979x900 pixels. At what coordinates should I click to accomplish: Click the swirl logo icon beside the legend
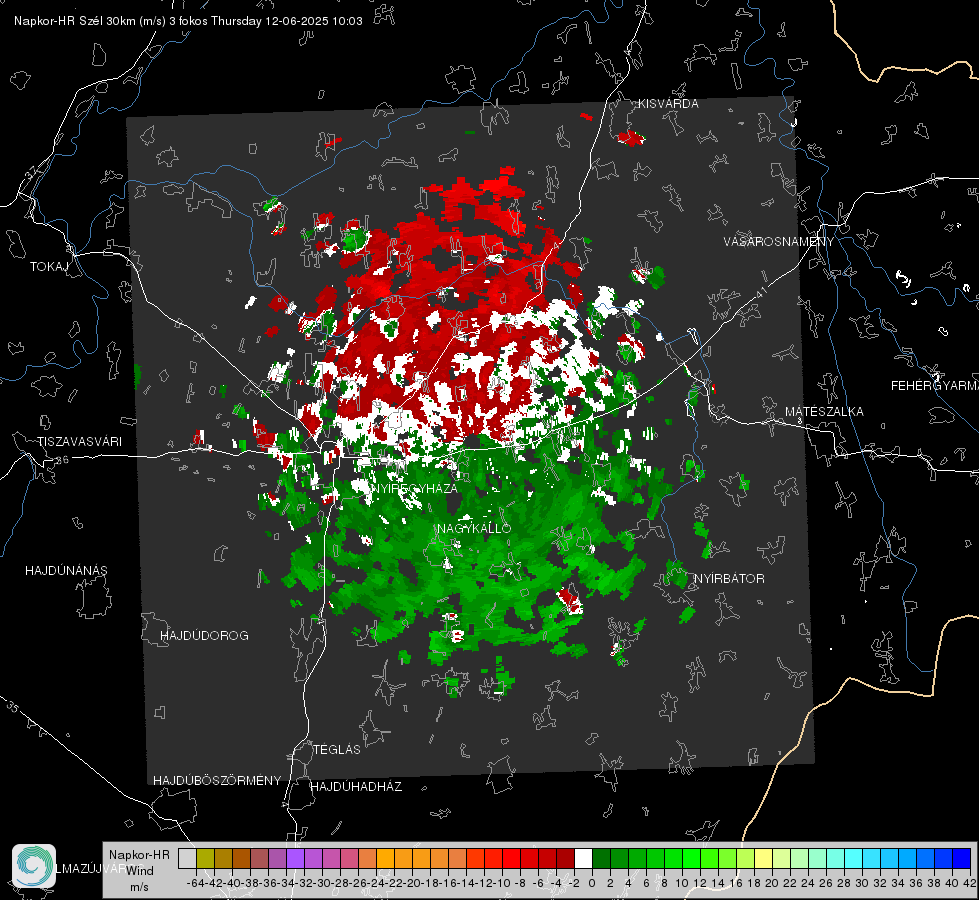(x=34, y=866)
